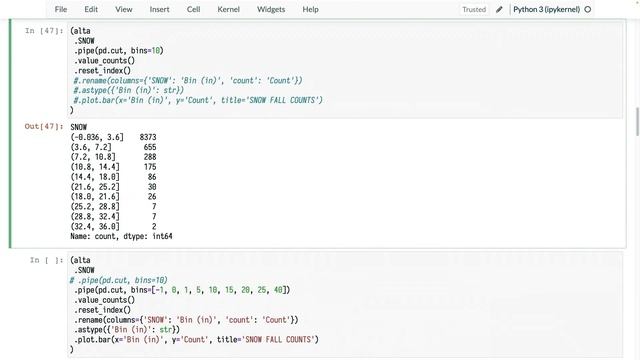The image size is (640, 360).
Task: Click the pencil edit mode icon
Action: (499, 9)
